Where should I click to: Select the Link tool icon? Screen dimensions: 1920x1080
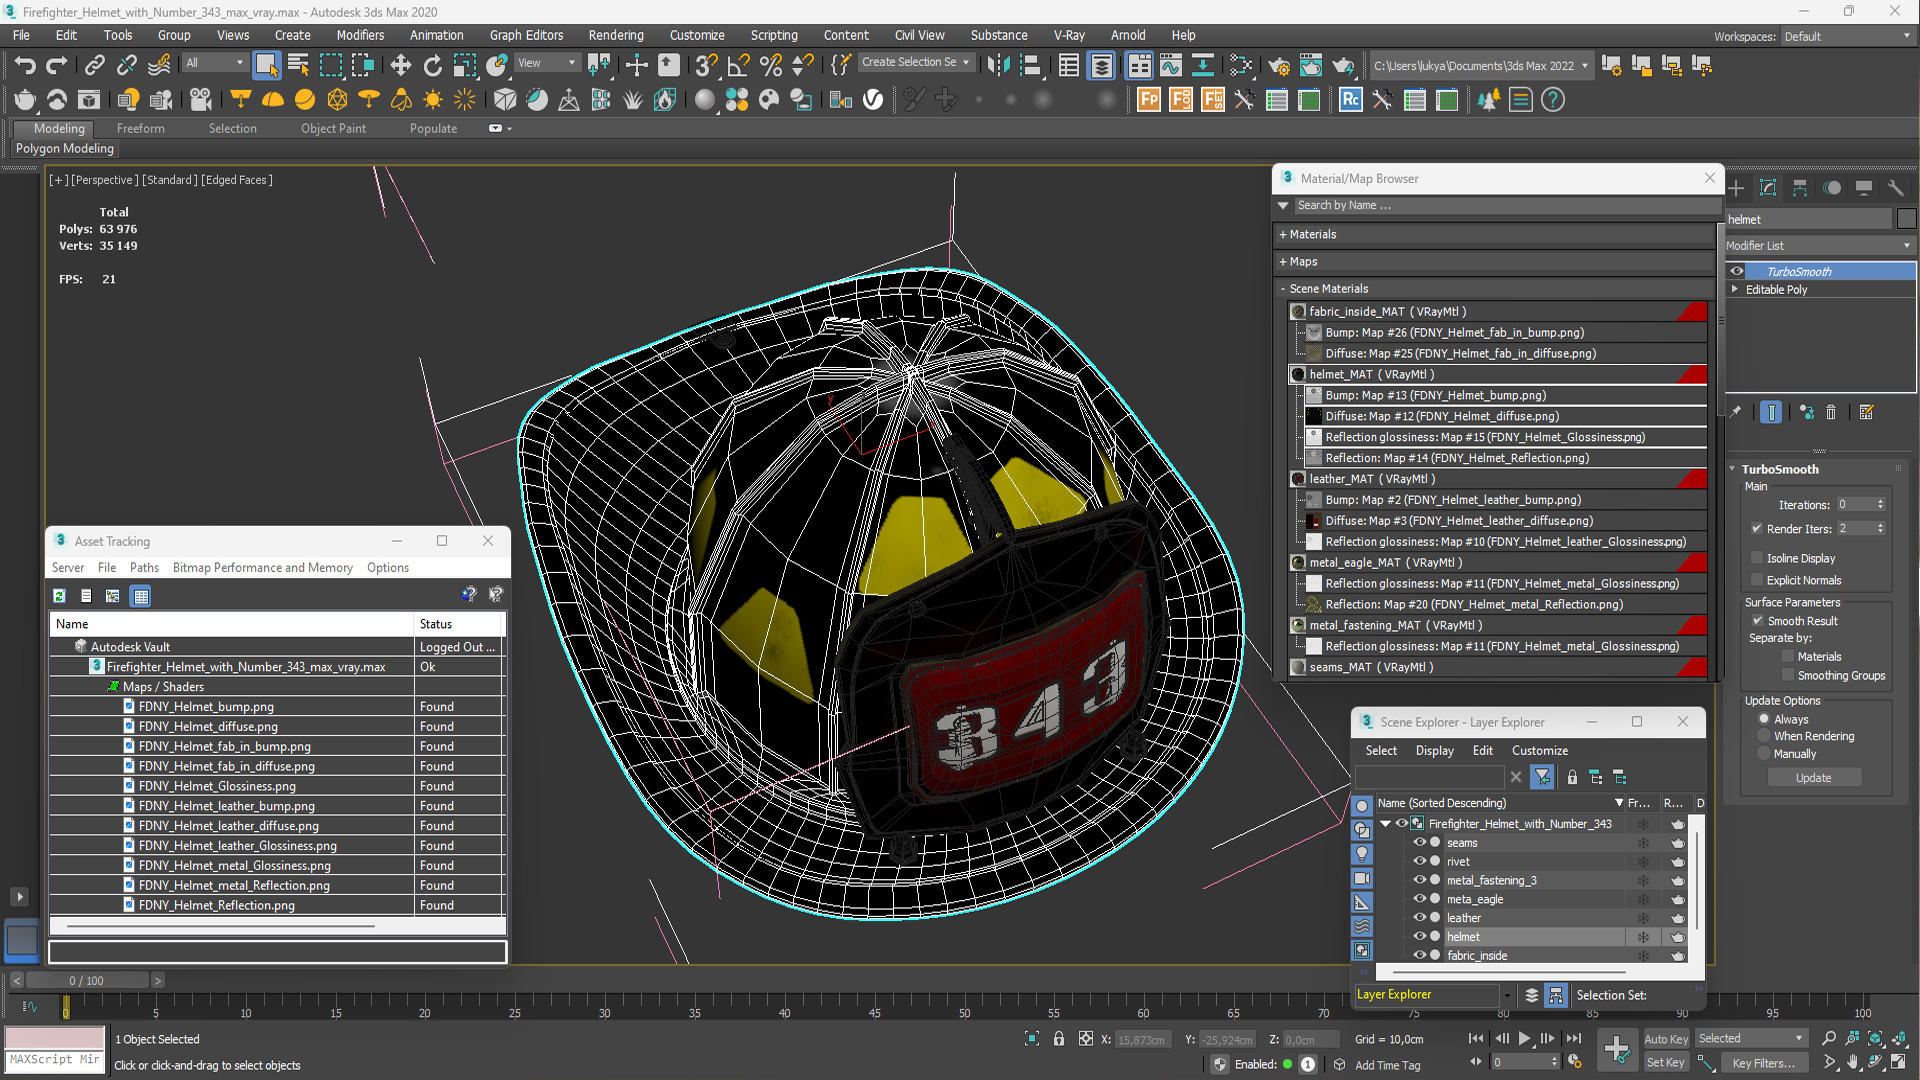(94, 66)
